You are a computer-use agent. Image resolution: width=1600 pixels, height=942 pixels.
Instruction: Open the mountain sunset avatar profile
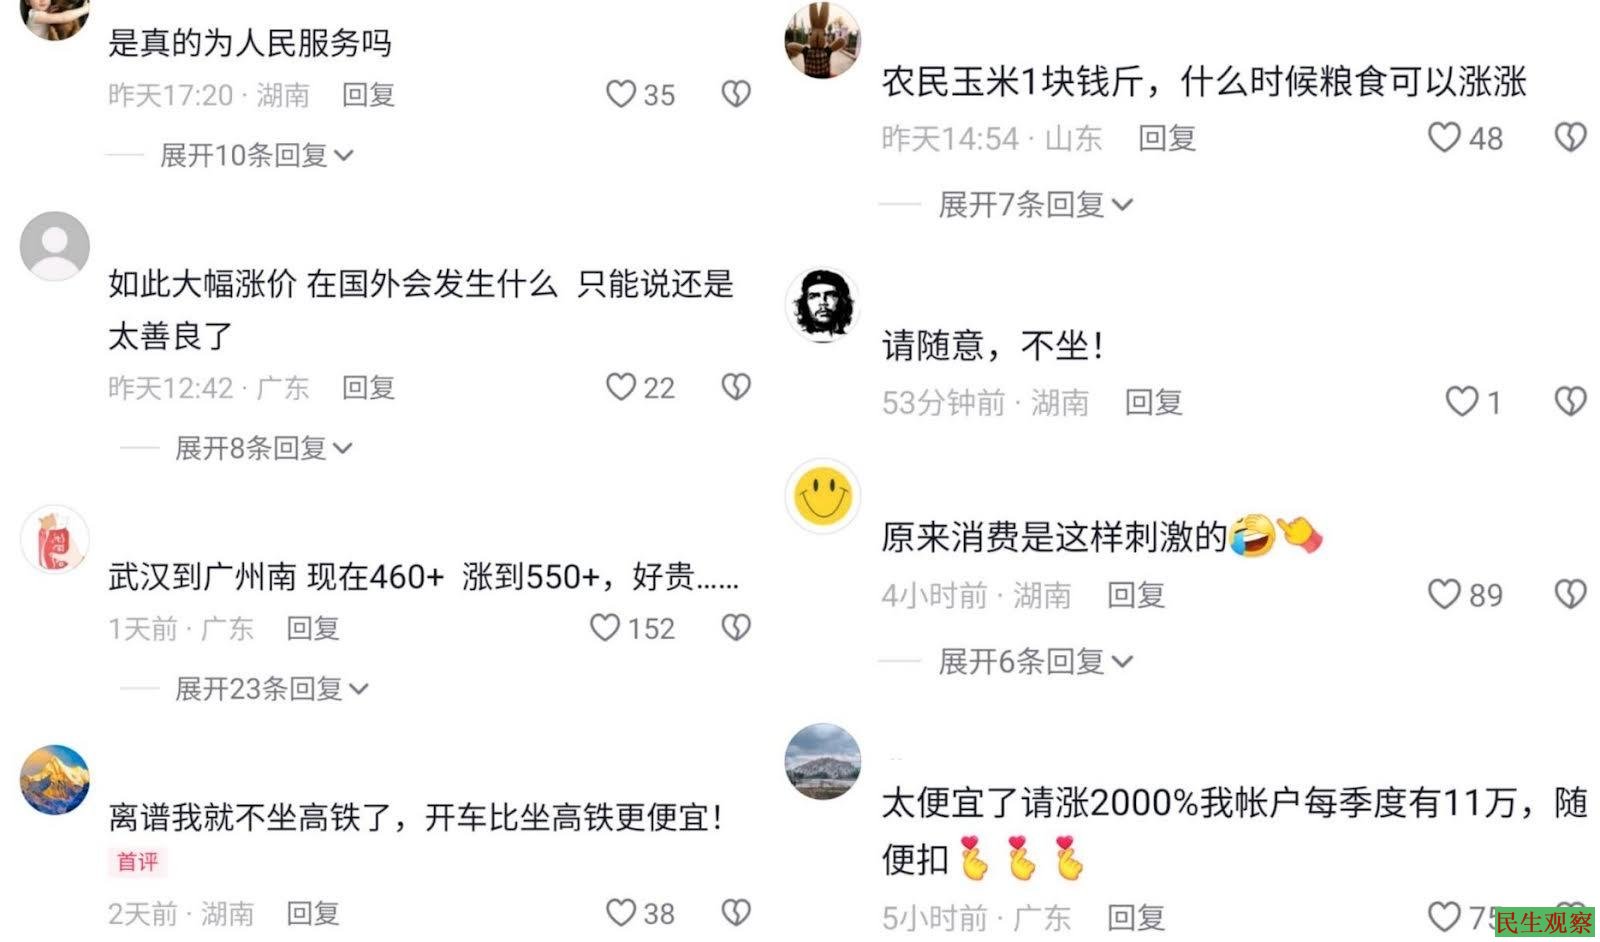[x=55, y=780]
